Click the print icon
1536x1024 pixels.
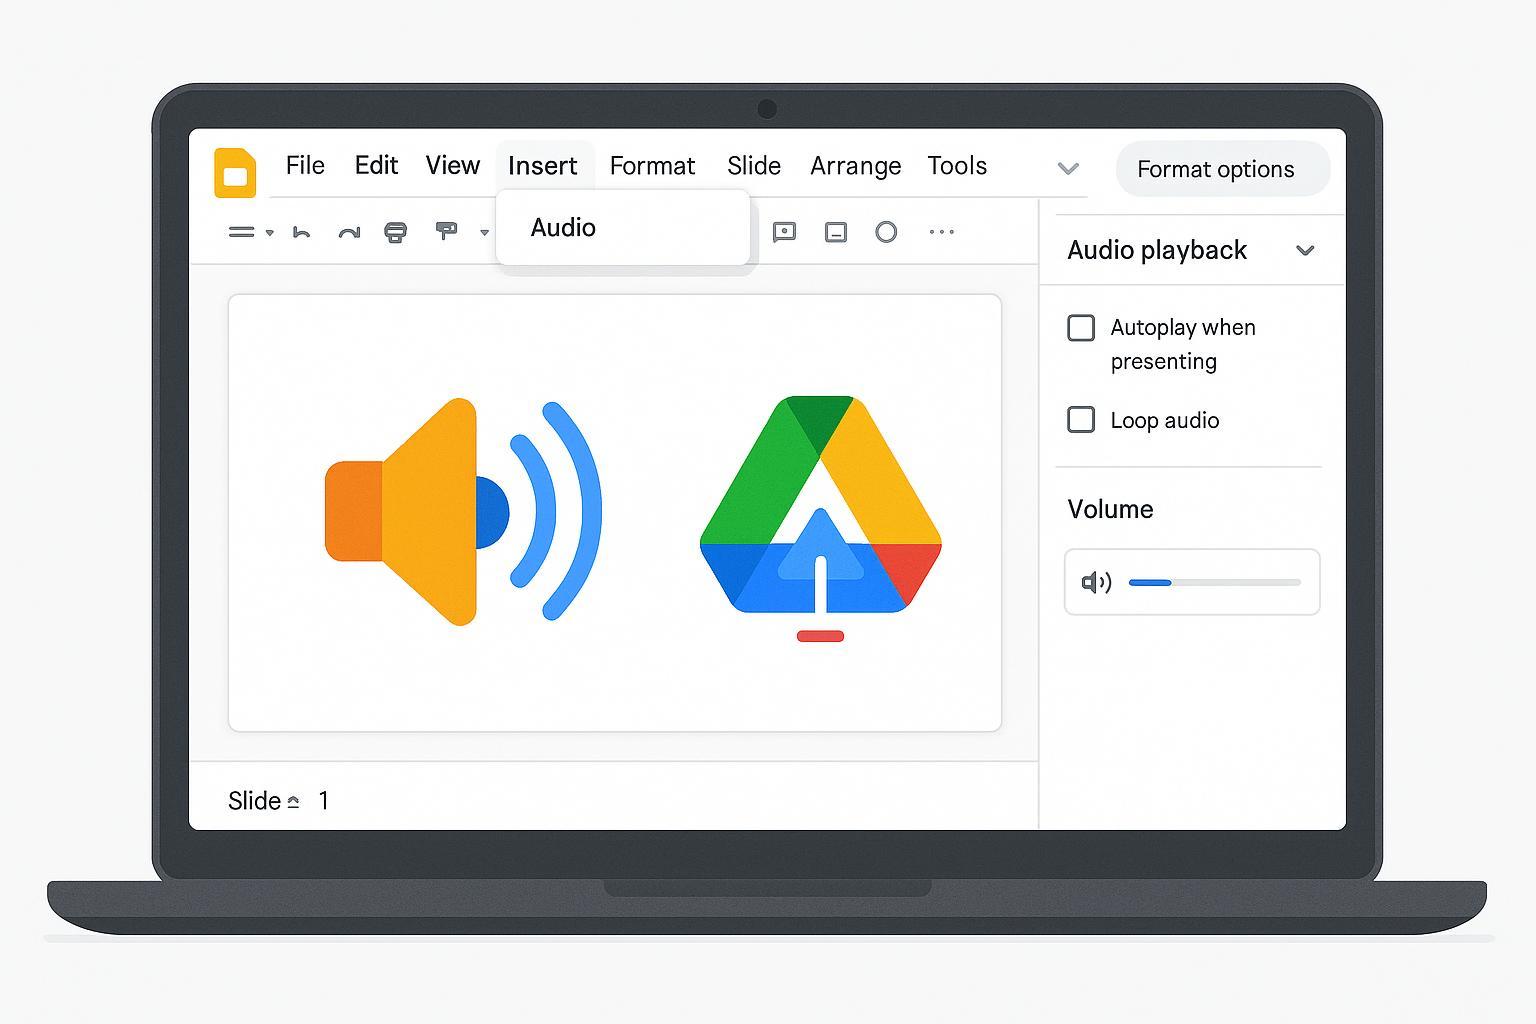point(396,232)
